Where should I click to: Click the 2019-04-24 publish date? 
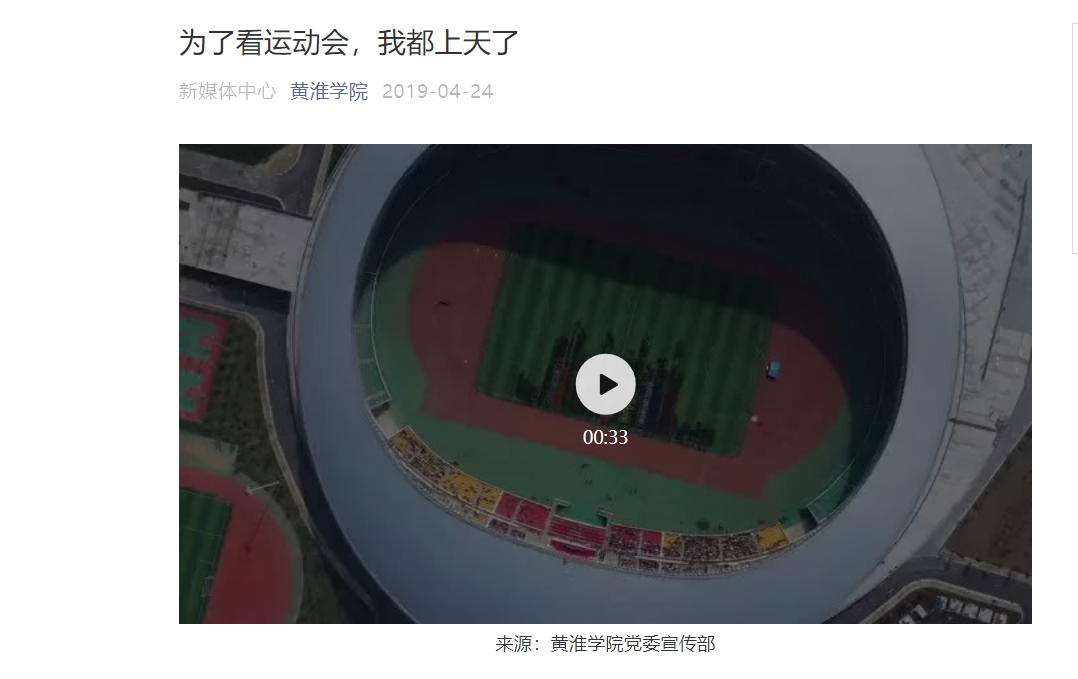pyautogui.click(x=437, y=91)
